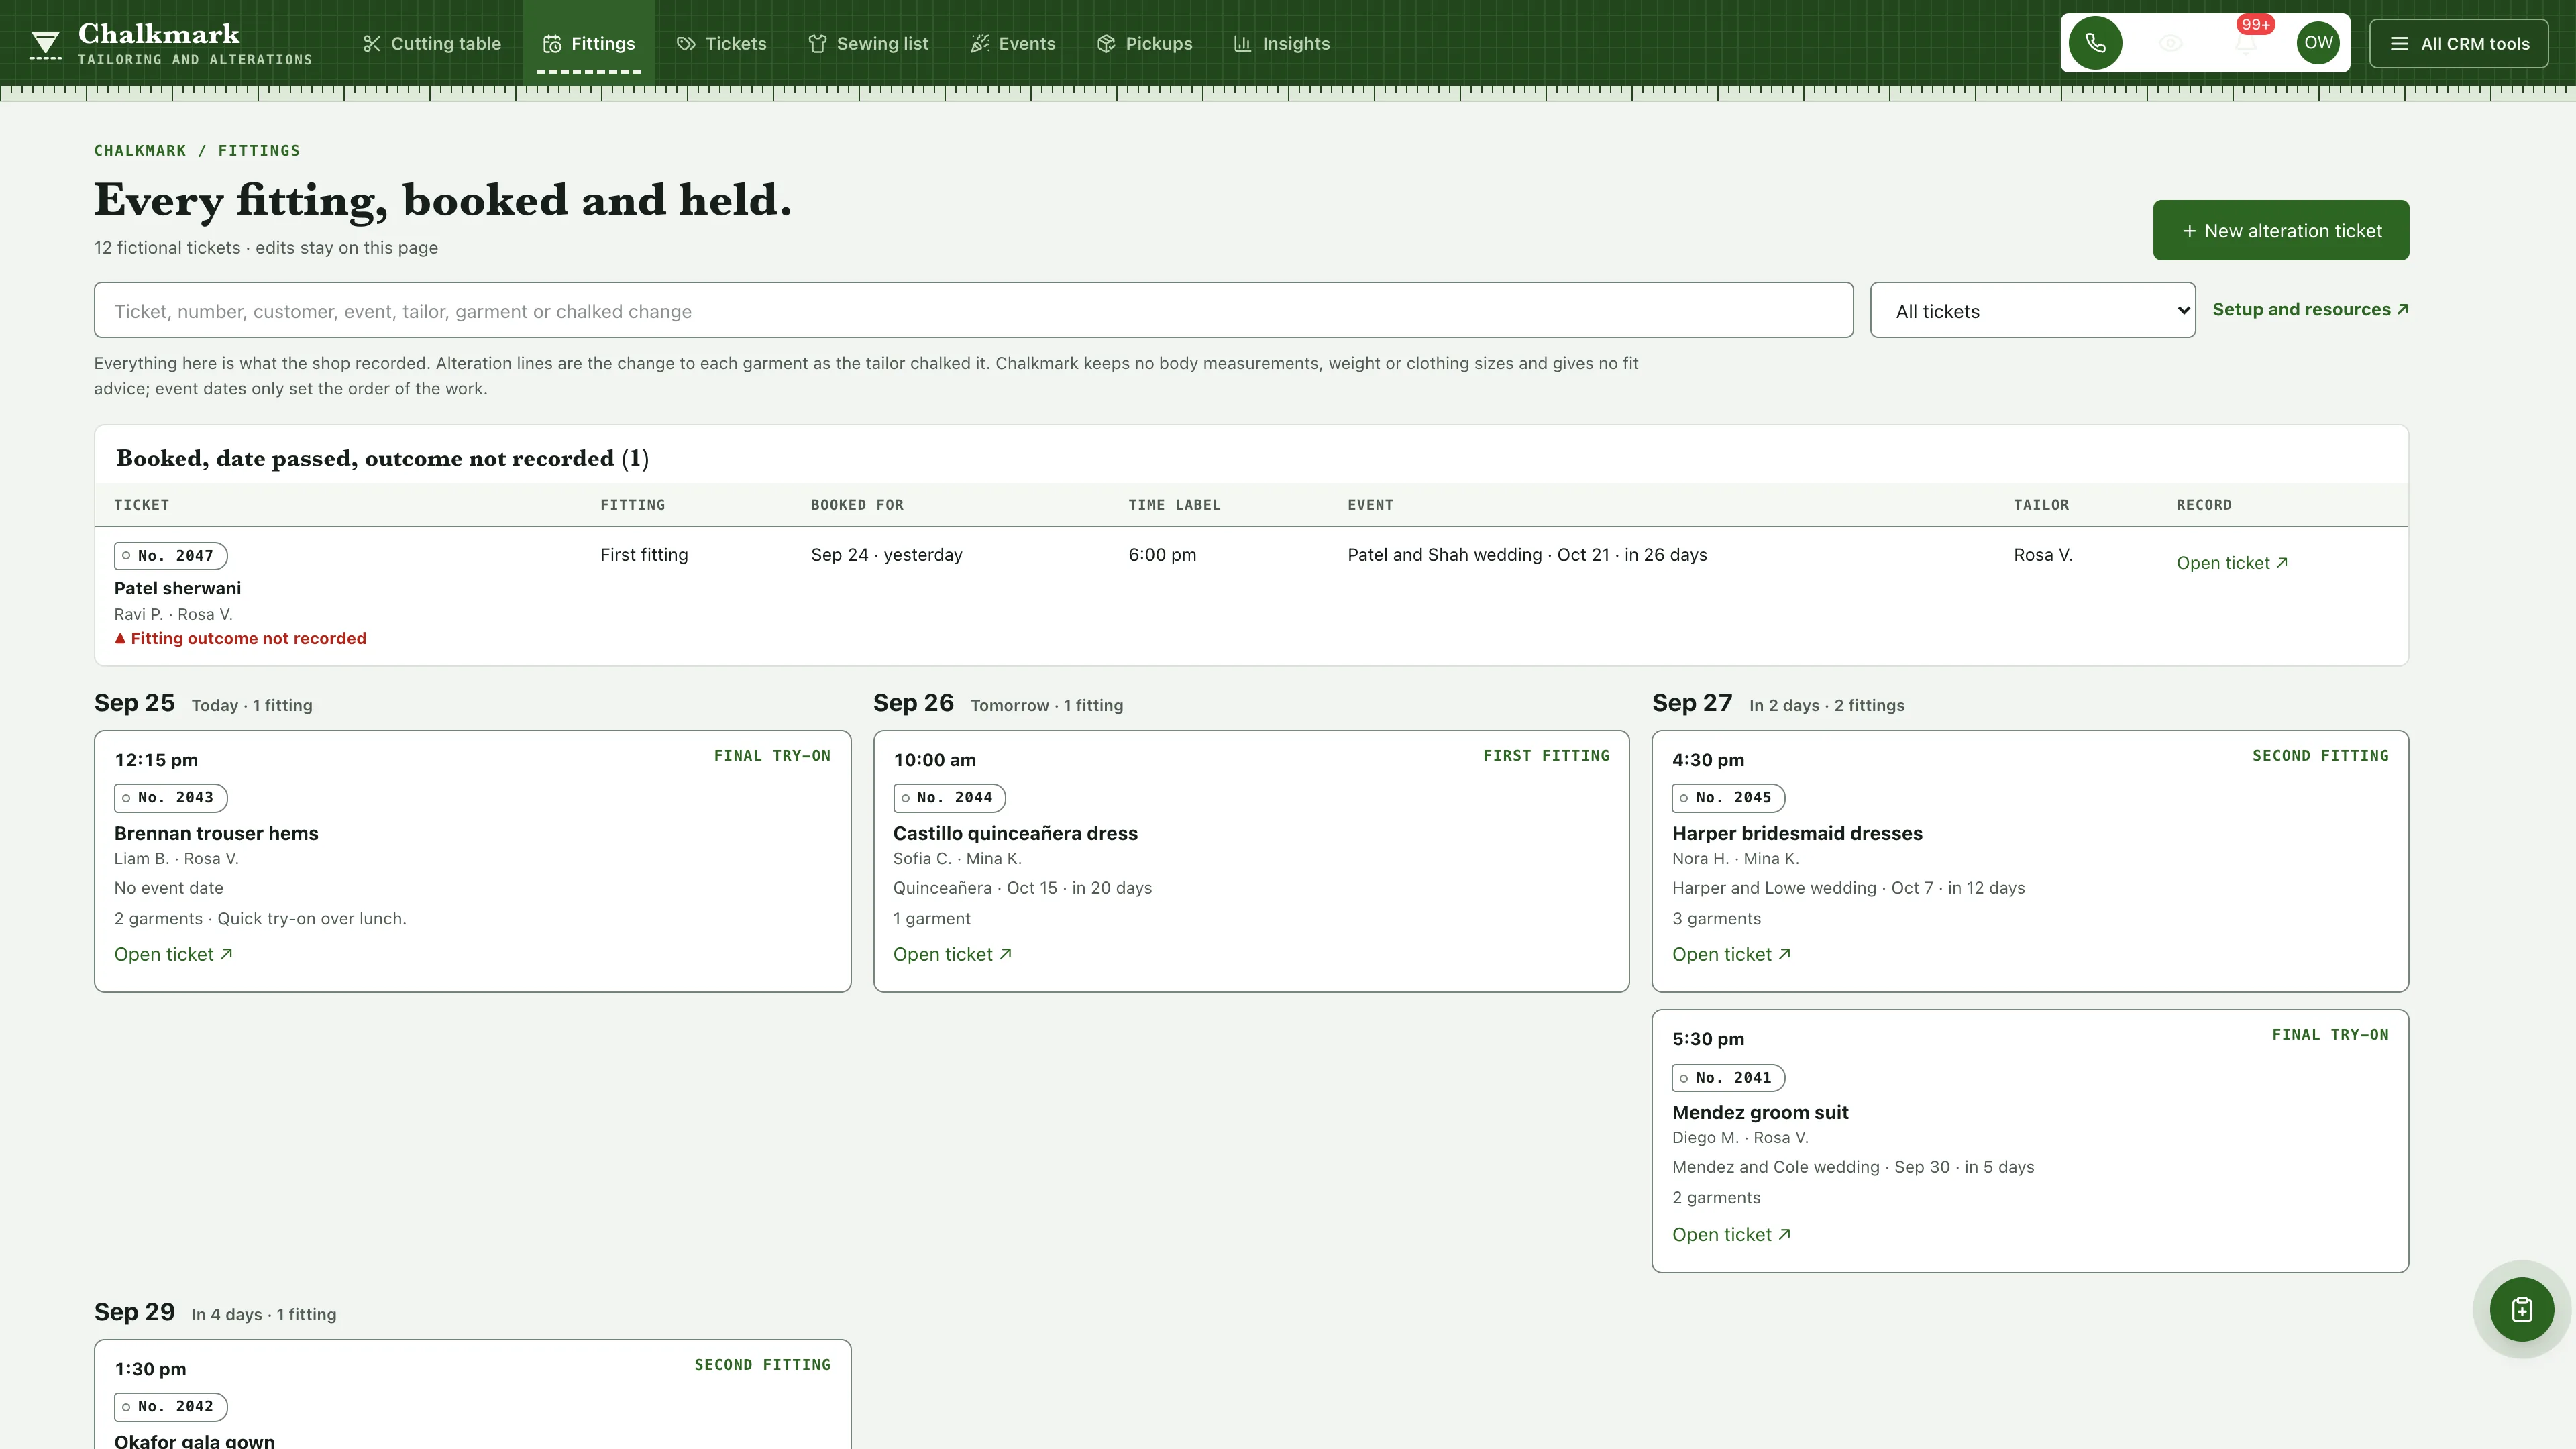Click the 'Castillo quinceañera dress' card title
Image resolution: width=2576 pixels, height=1449 pixels.
coord(1015,833)
